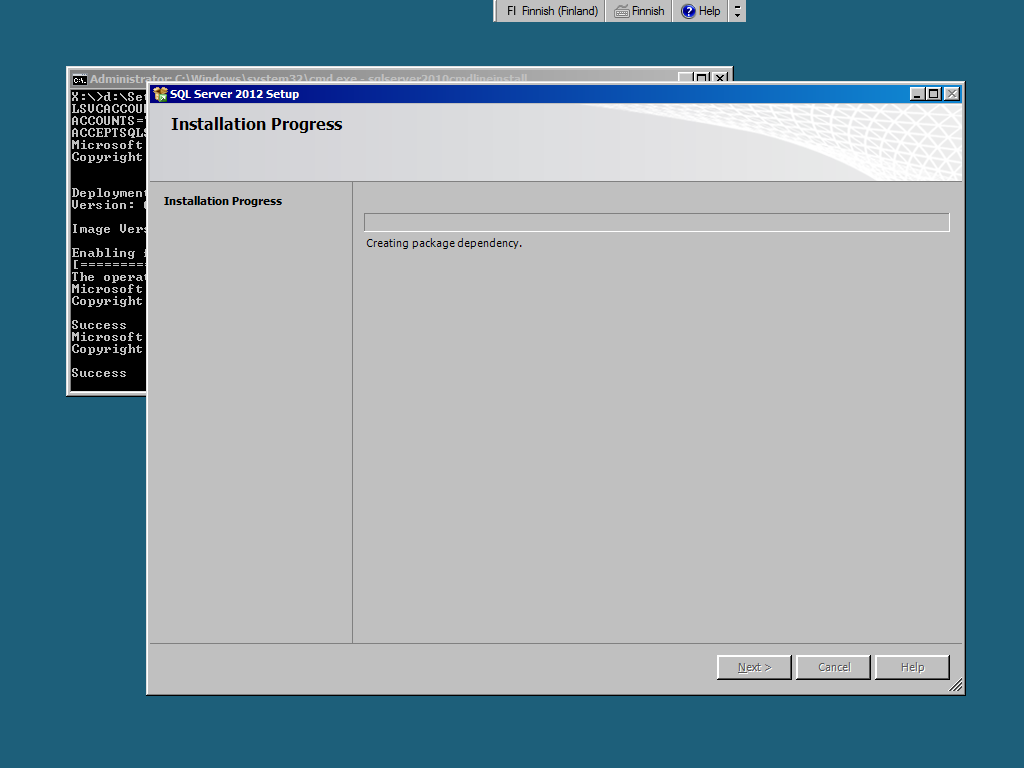Click the Installation Progress page heading
Screen dimensions: 1024x768
click(x=257, y=125)
